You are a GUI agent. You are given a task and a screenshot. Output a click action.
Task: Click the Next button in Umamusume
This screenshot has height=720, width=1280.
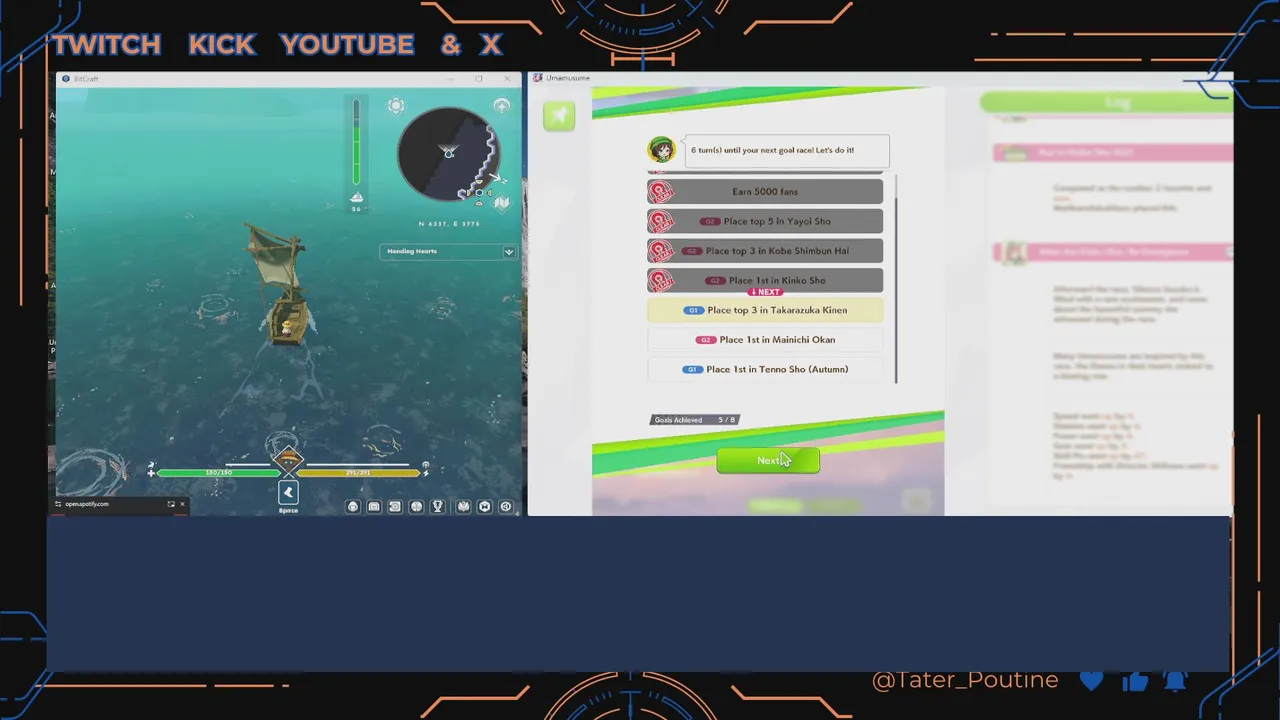768,461
